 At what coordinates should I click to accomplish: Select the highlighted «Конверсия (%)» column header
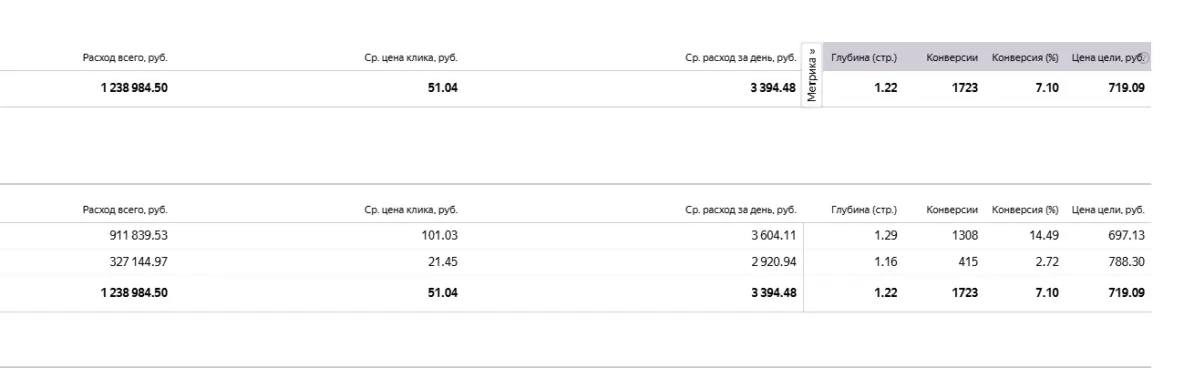[1025, 57]
